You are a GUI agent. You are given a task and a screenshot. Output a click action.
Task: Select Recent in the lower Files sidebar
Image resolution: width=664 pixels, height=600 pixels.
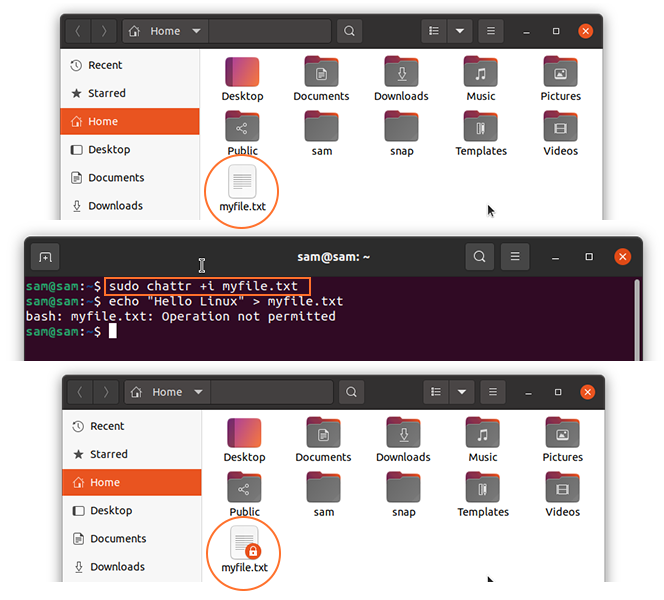pyautogui.click(x=107, y=426)
